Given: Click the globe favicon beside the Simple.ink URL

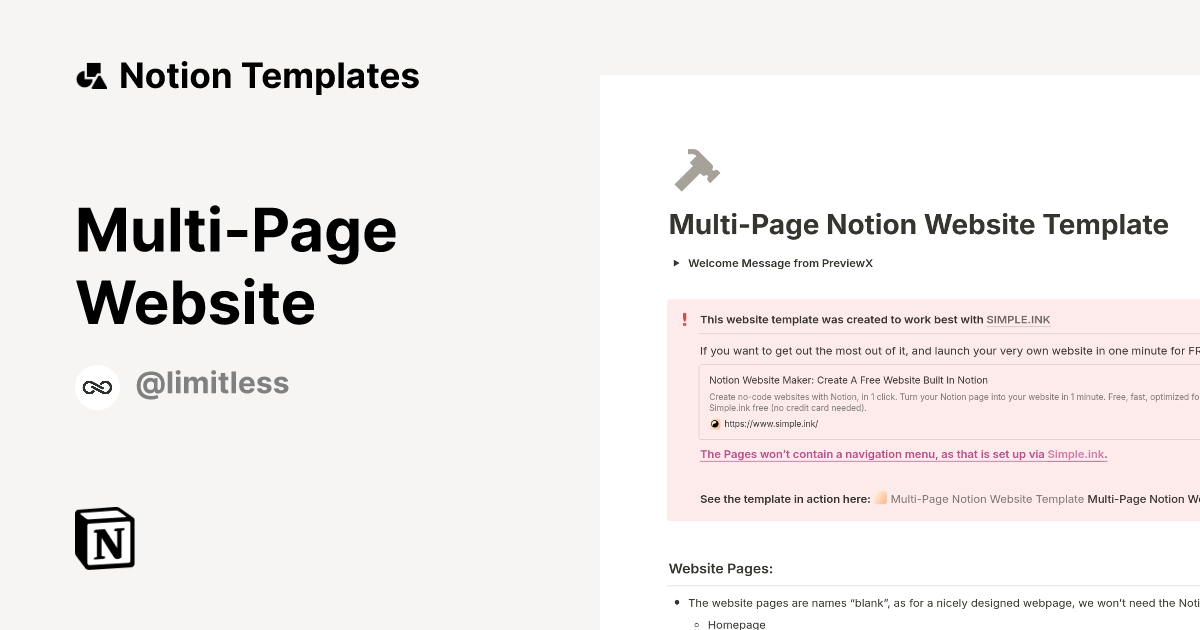Looking at the screenshot, I should point(714,423).
